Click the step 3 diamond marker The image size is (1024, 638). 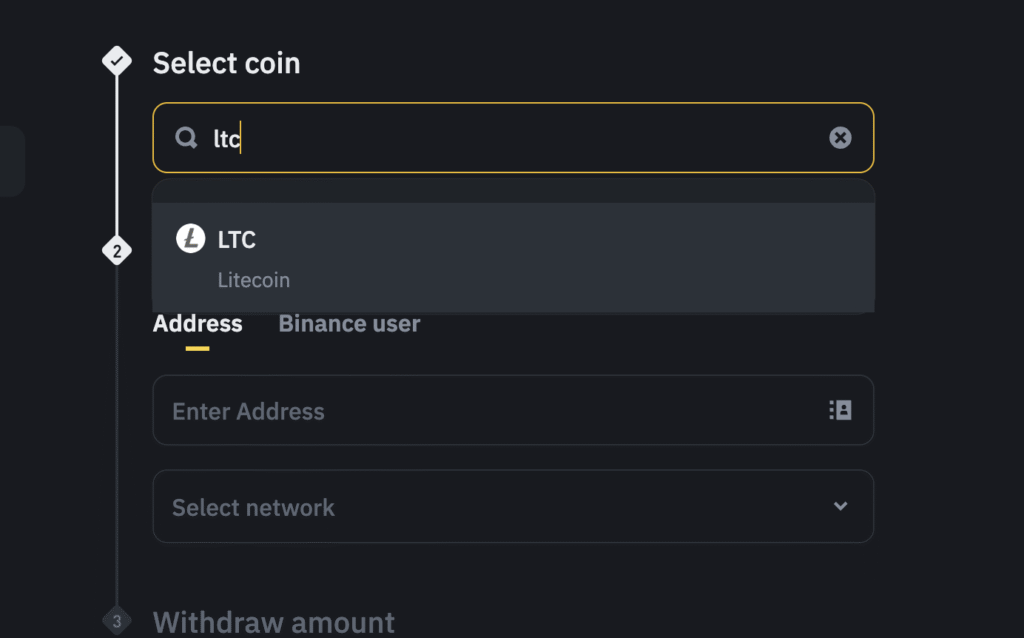pyautogui.click(x=117, y=621)
